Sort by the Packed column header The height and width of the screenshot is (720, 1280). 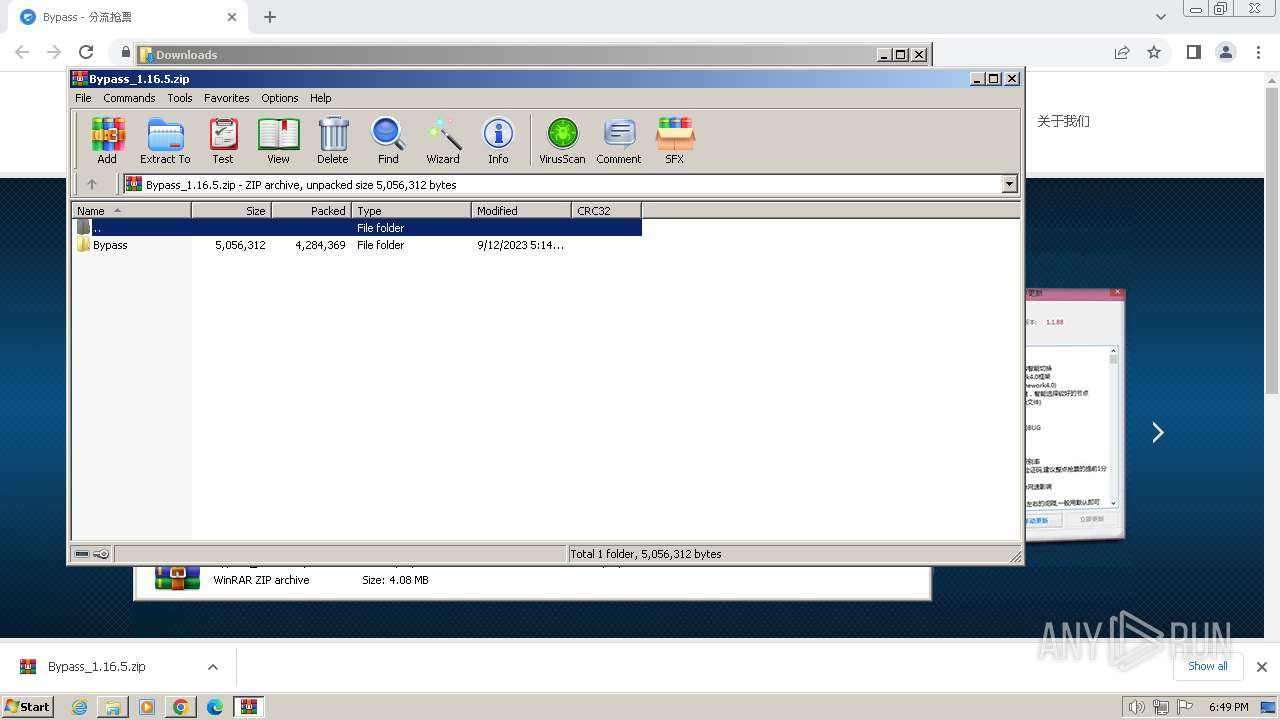click(x=311, y=210)
